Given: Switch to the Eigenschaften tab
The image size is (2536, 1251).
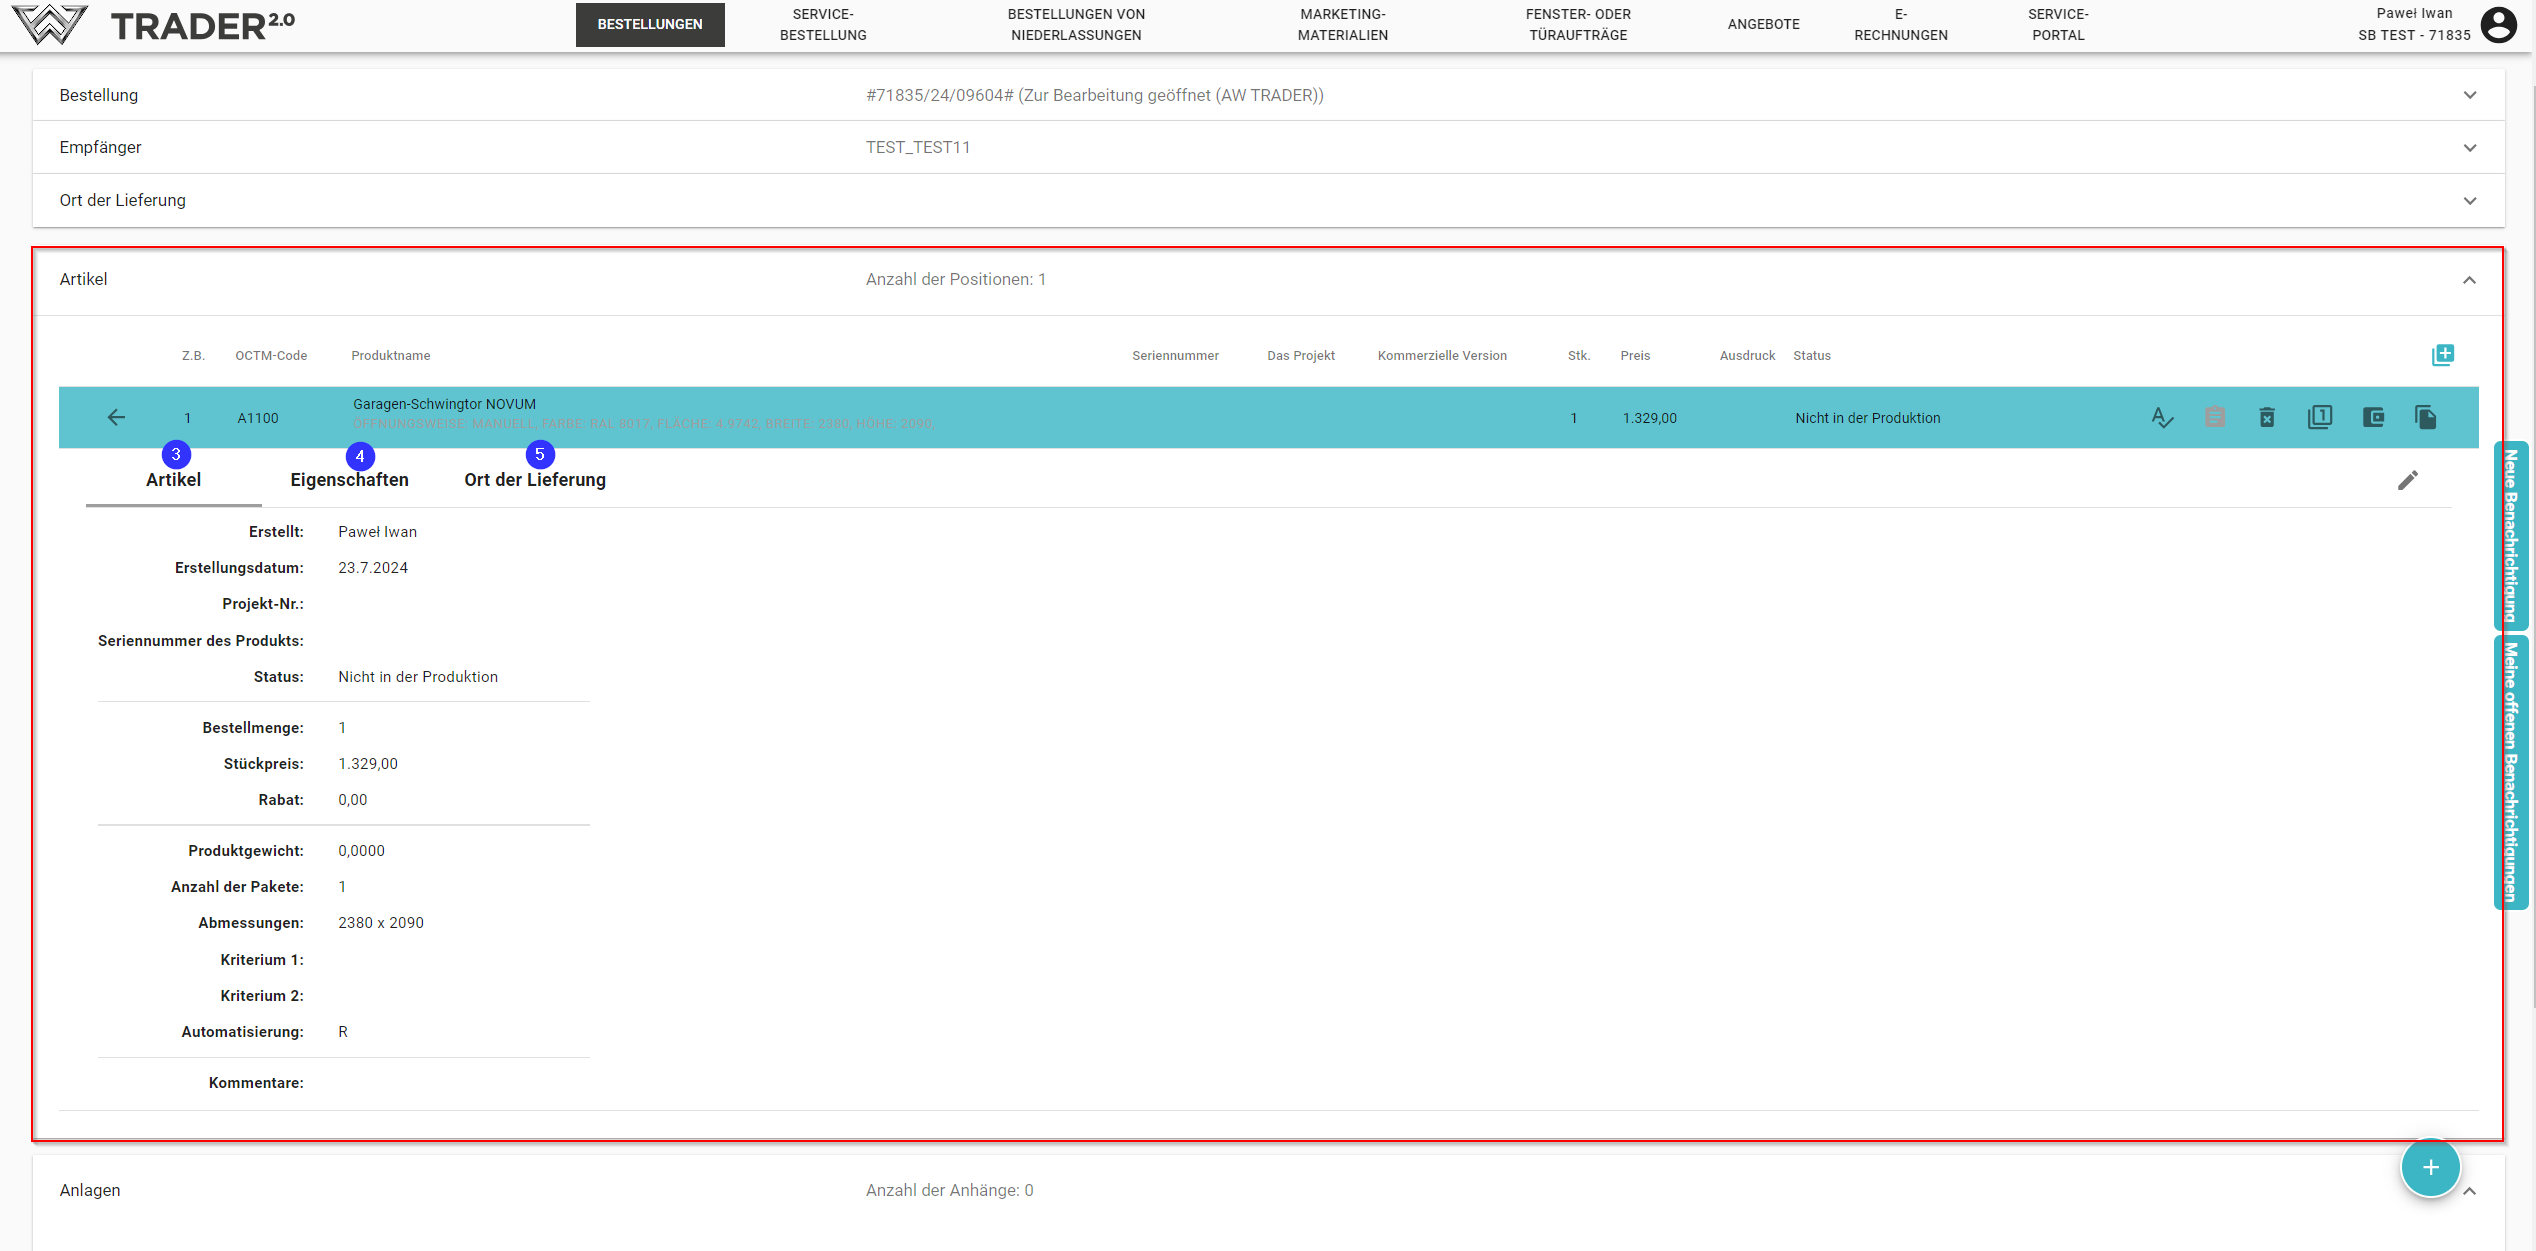Looking at the screenshot, I should pos(349,480).
